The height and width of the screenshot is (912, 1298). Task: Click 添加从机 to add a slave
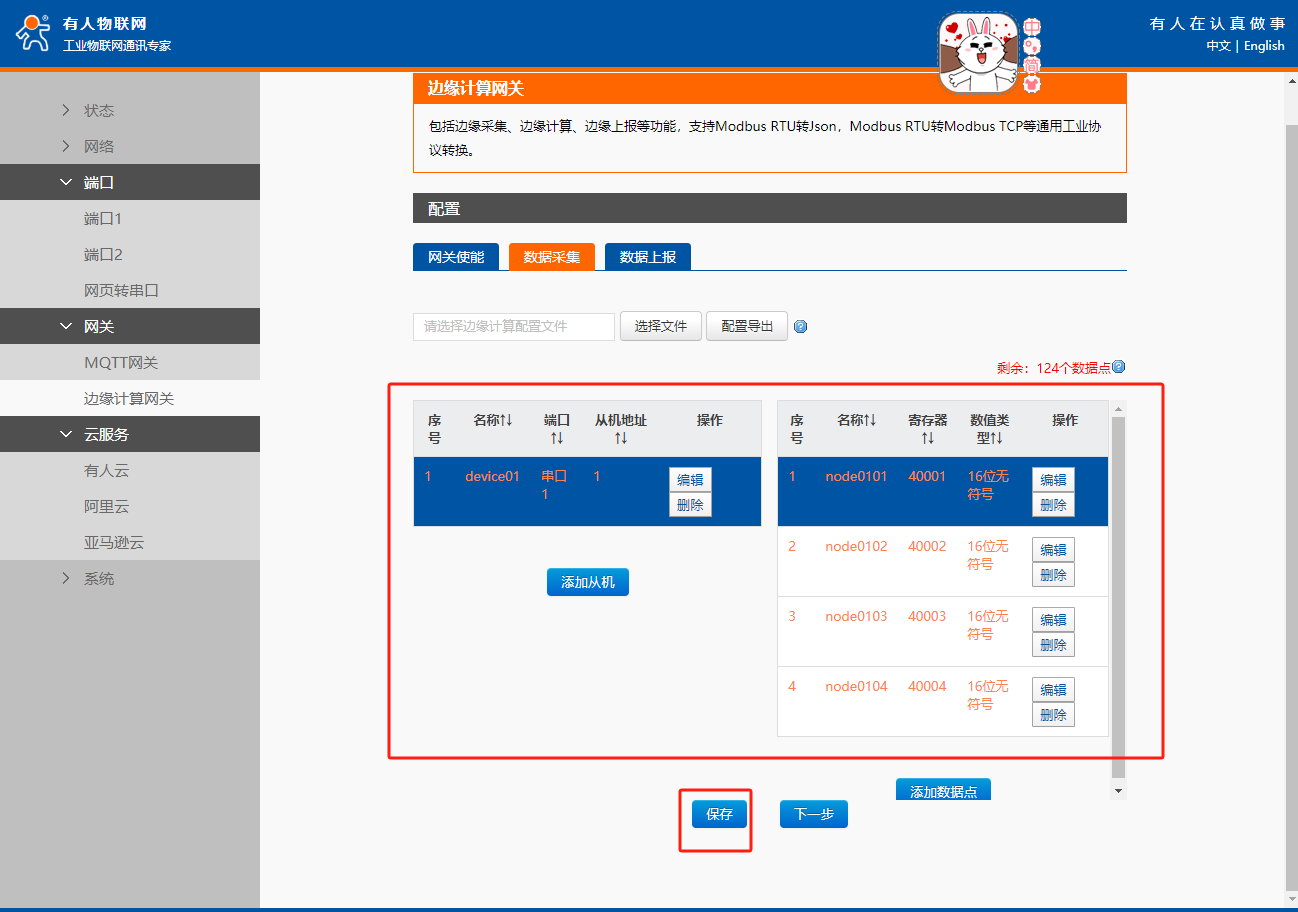pos(587,582)
